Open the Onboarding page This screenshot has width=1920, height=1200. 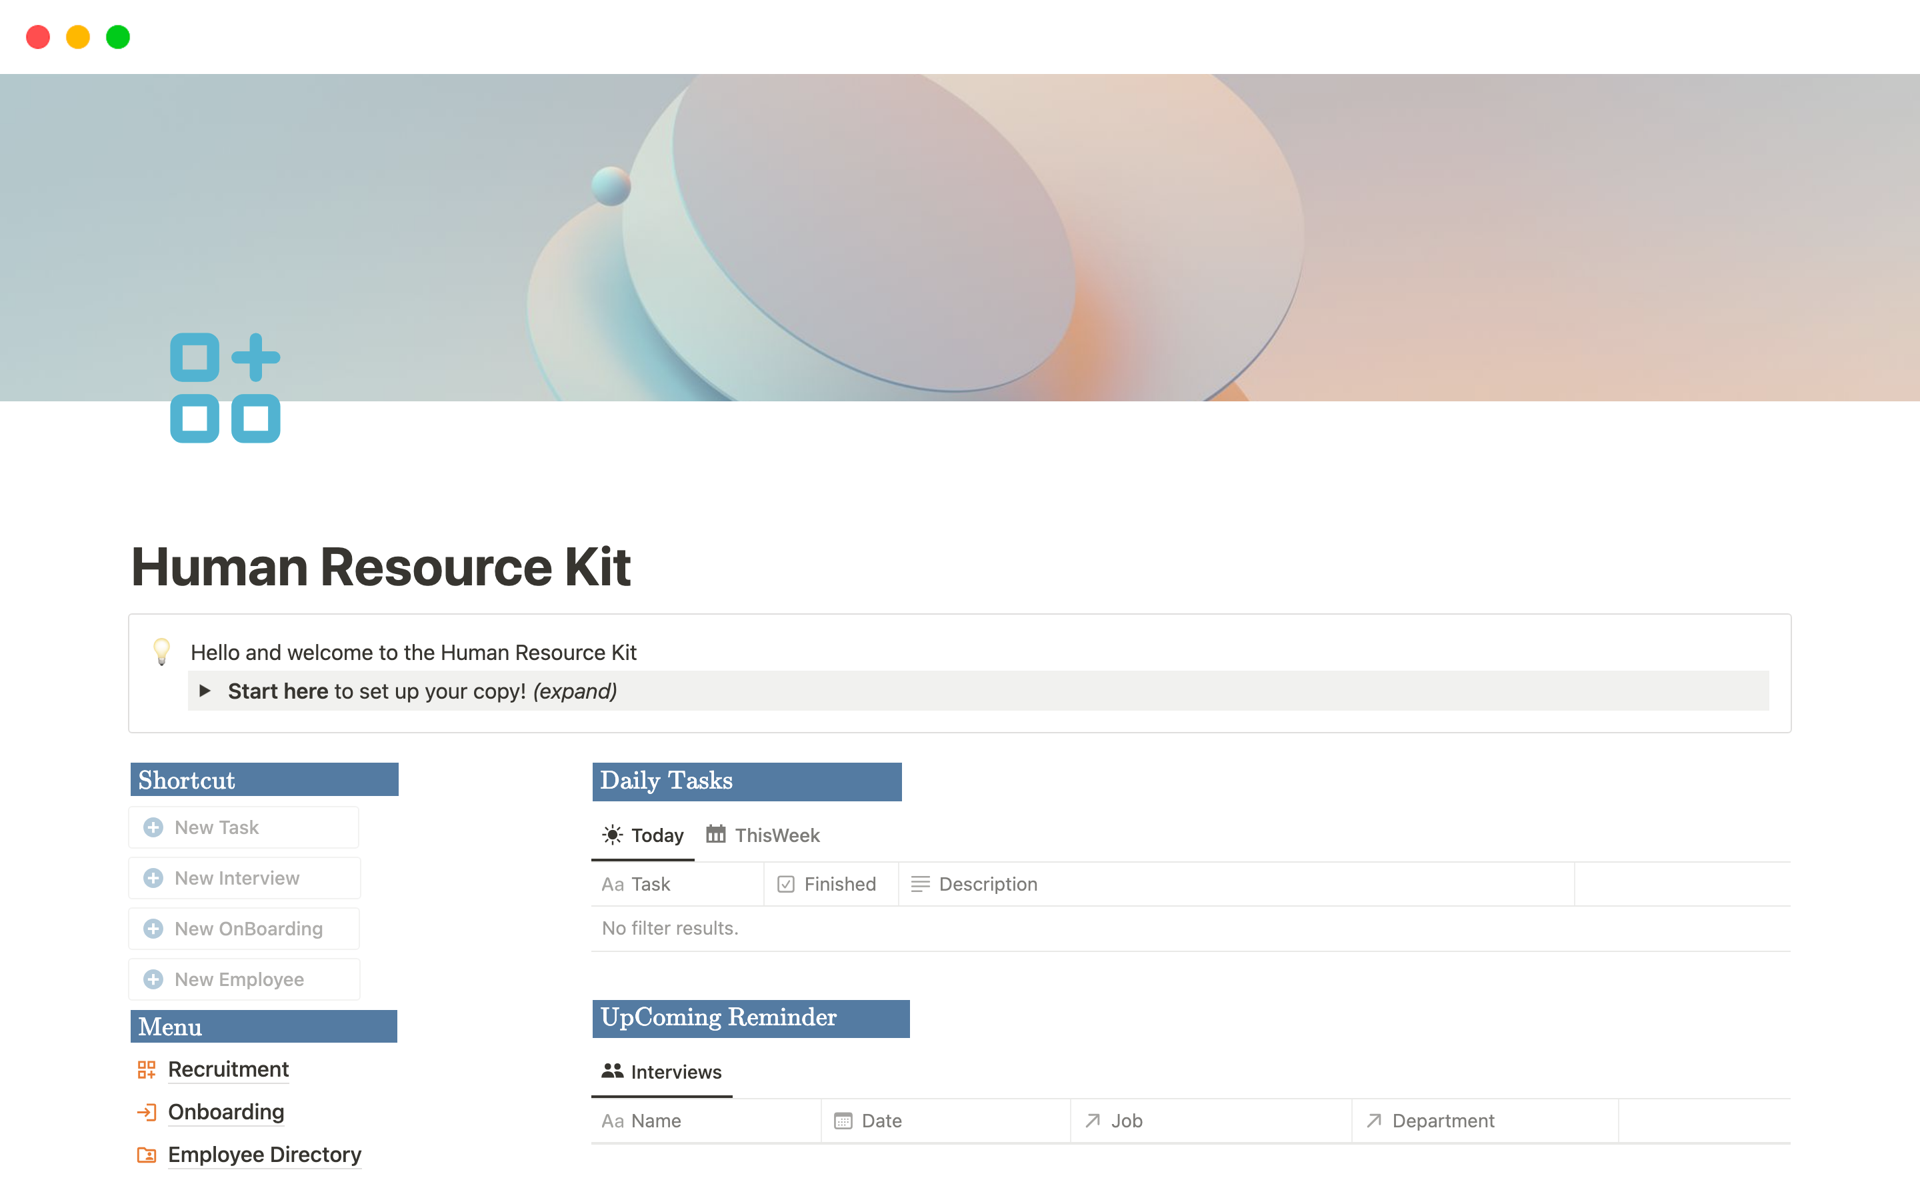click(226, 1112)
